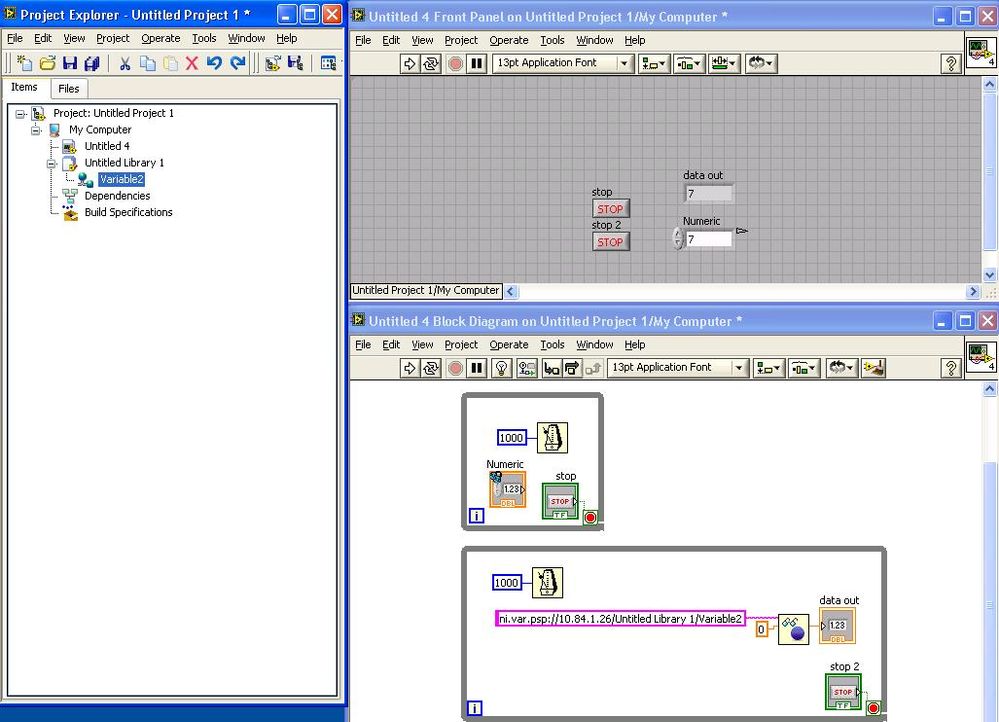The width and height of the screenshot is (999, 722).
Task: Toggle the 'stop' boolean button on front panel
Action: click(610, 209)
